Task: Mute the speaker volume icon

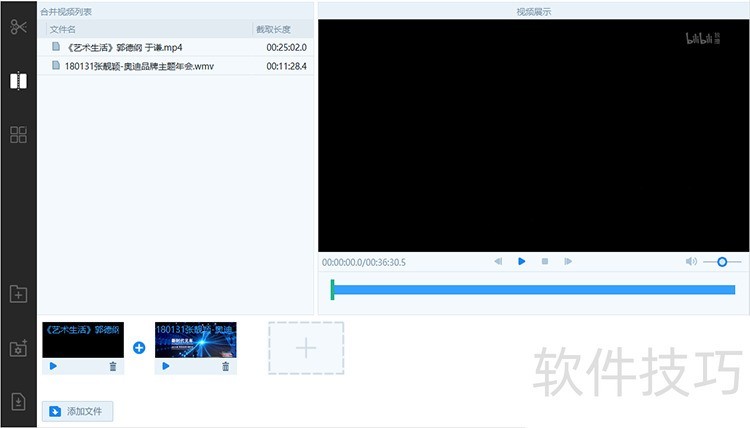Action: click(x=691, y=262)
